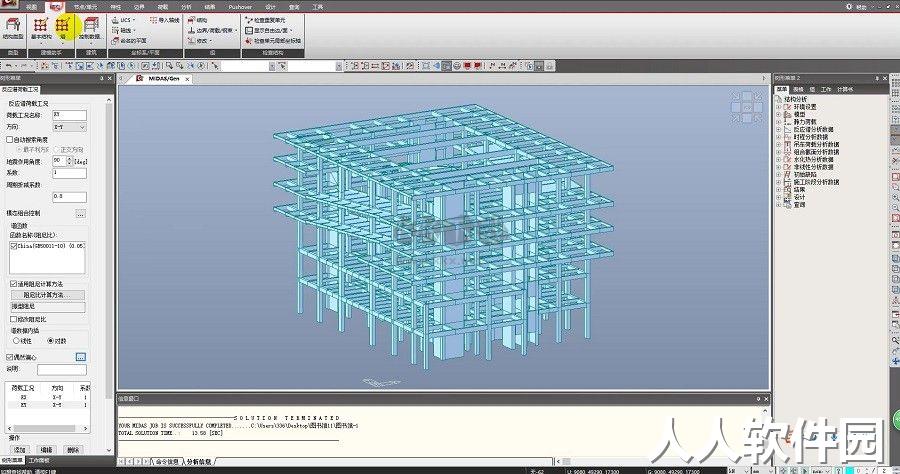Screen dimensions: 900x474
Task: Click the 命名的平面 named plane icon
Action: 115,41
